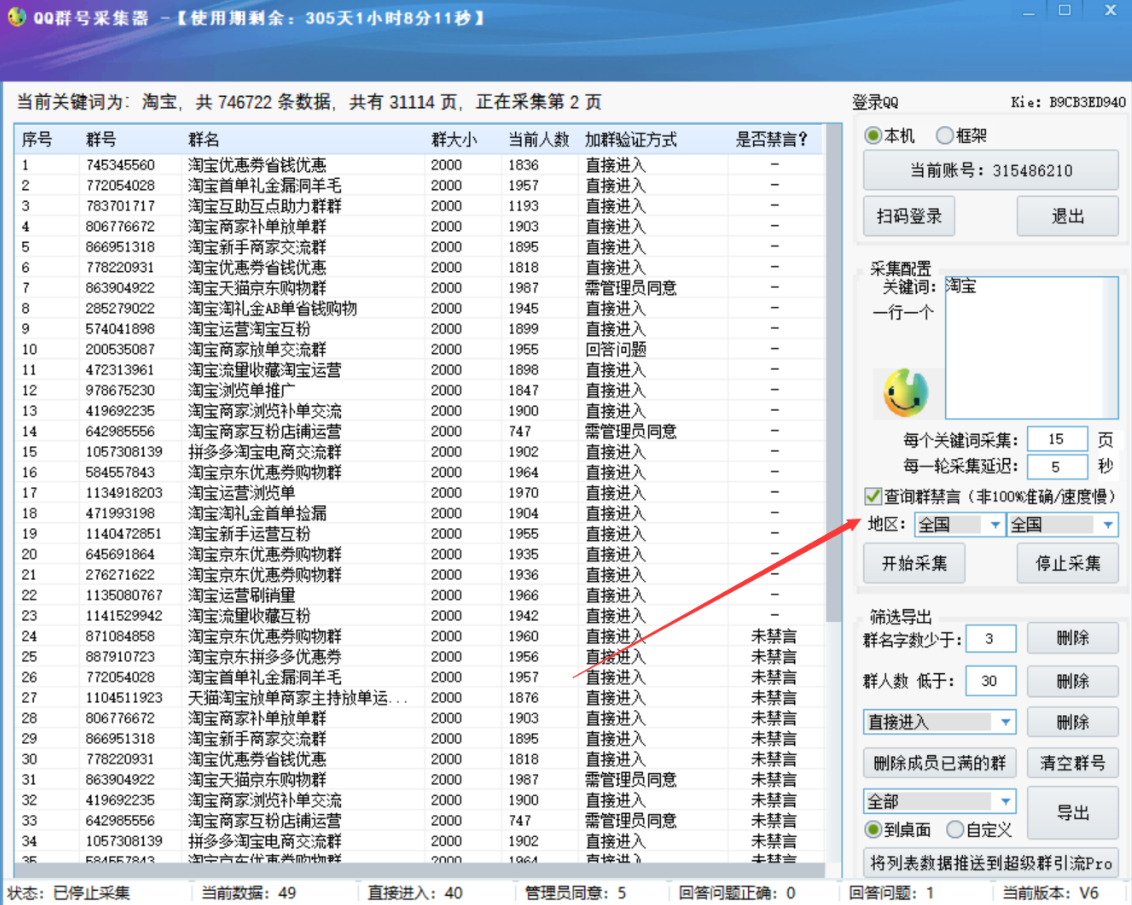Click the 每个关键词采集 pages field
The height and width of the screenshot is (905, 1132).
pyautogui.click(x=1056, y=439)
